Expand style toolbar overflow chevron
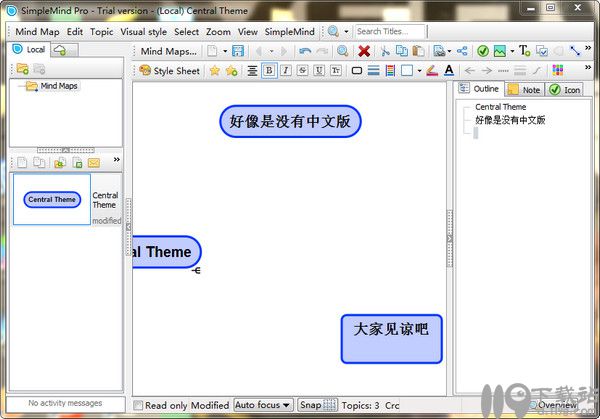The image size is (600, 419). pos(588,67)
